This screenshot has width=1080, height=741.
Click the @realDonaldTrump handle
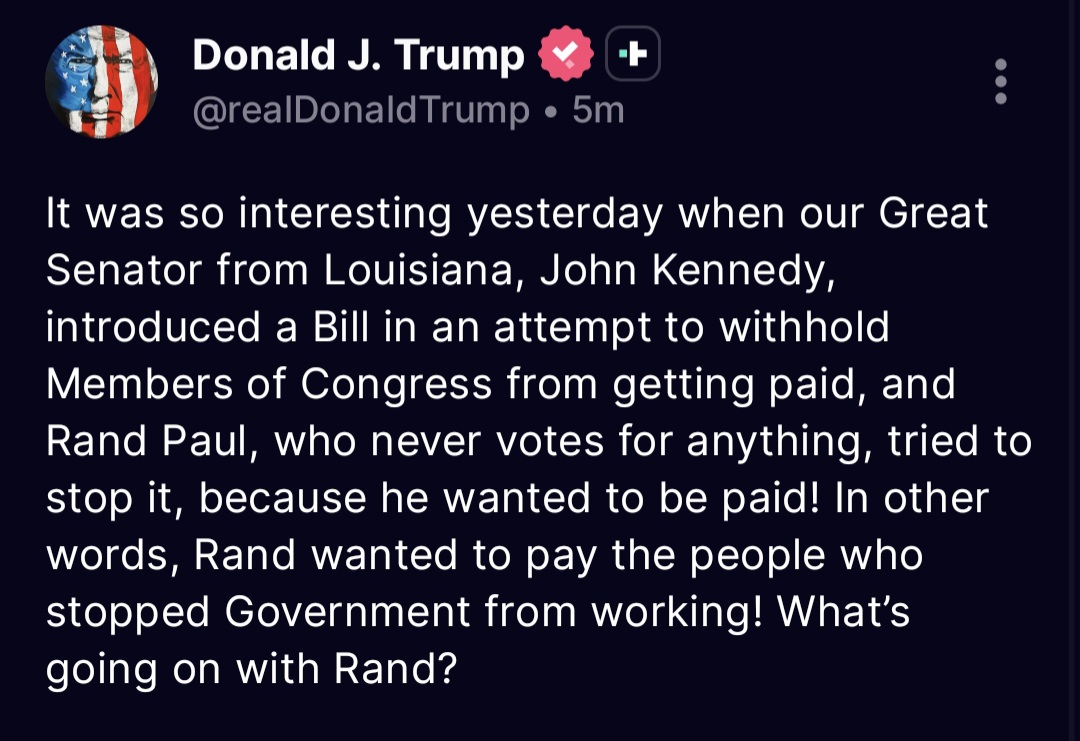tap(360, 109)
